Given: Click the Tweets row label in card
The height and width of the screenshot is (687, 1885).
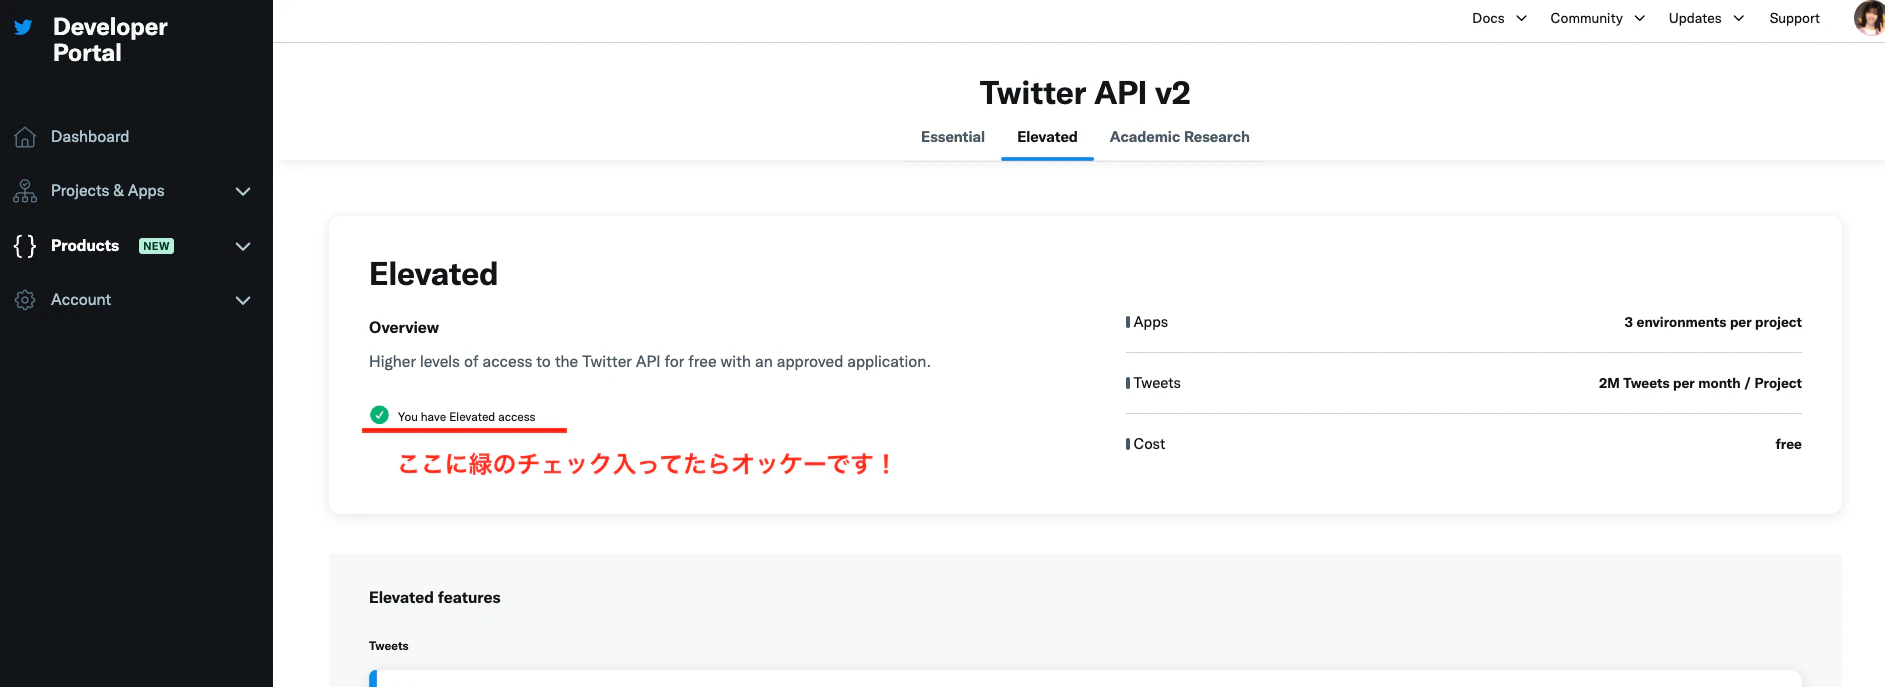Looking at the screenshot, I should coord(1157,383).
